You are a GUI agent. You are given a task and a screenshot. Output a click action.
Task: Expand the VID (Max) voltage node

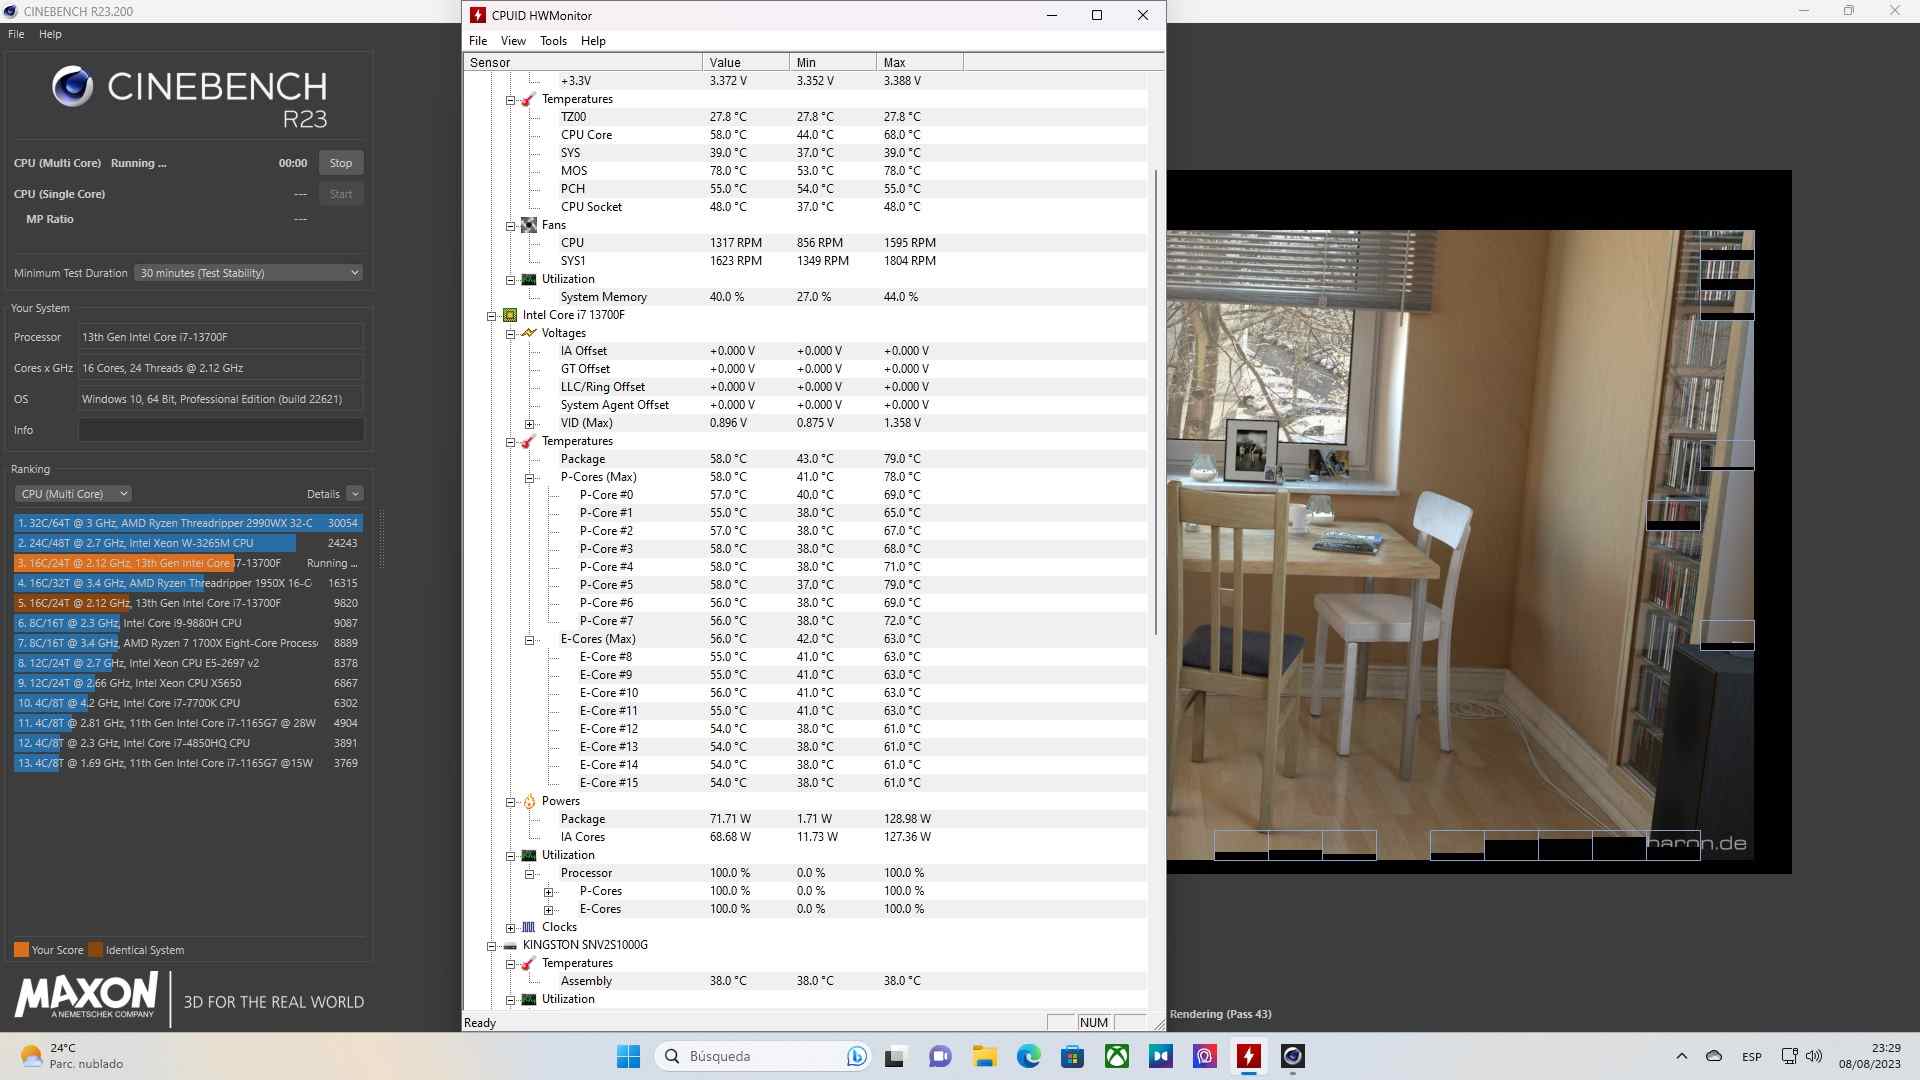(530, 424)
